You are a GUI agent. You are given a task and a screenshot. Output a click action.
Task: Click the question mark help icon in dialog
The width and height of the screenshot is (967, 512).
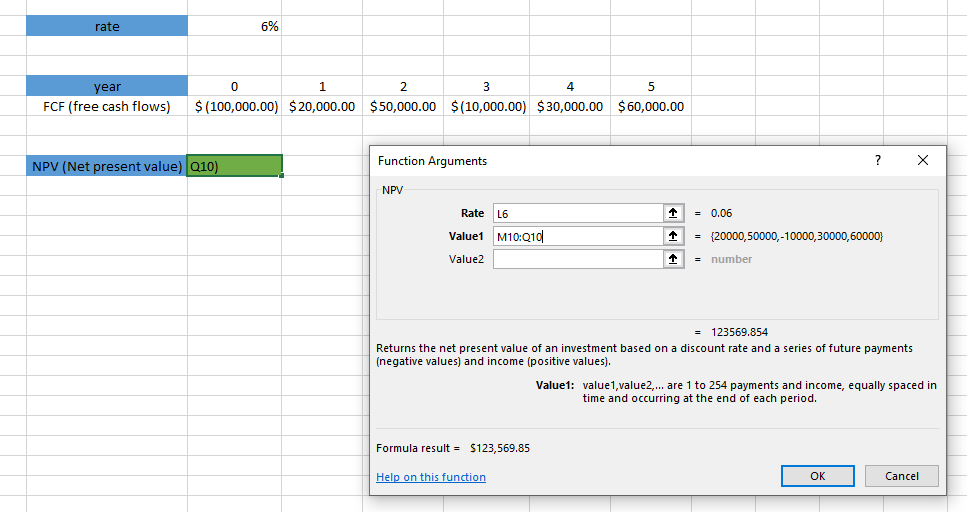[x=878, y=160]
